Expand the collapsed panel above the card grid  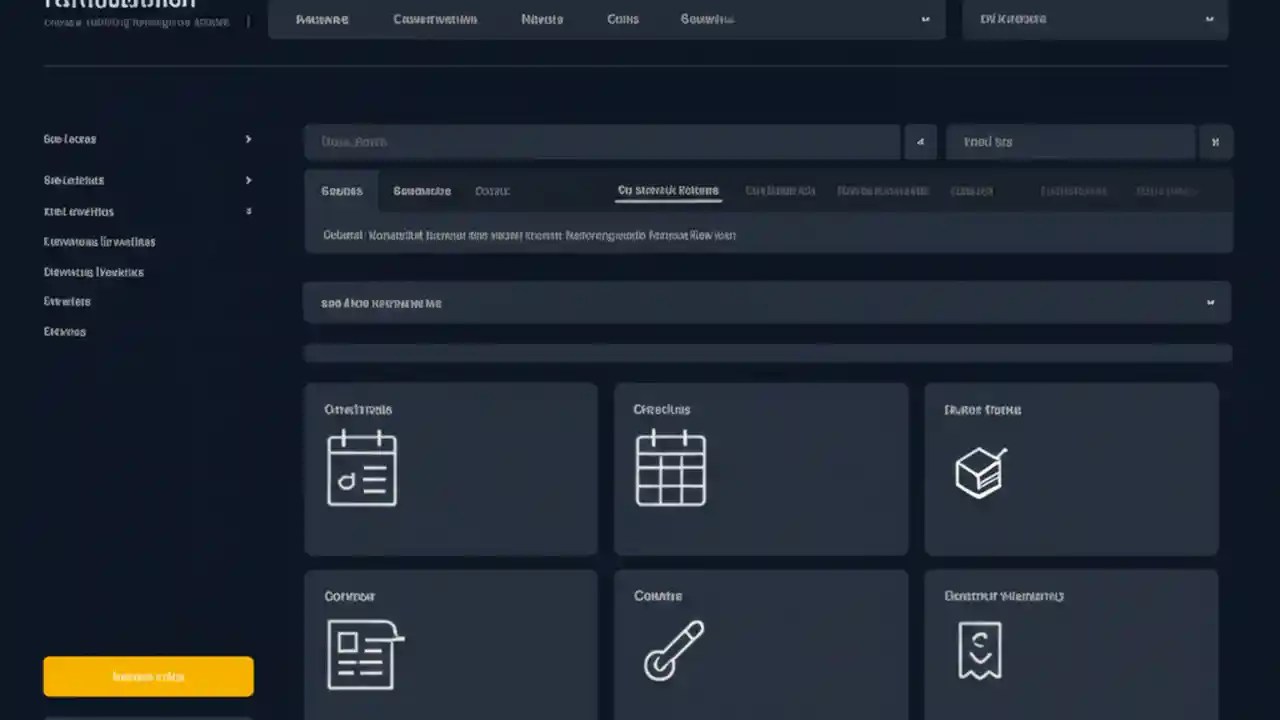pyautogui.click(x=1210, y=302)
